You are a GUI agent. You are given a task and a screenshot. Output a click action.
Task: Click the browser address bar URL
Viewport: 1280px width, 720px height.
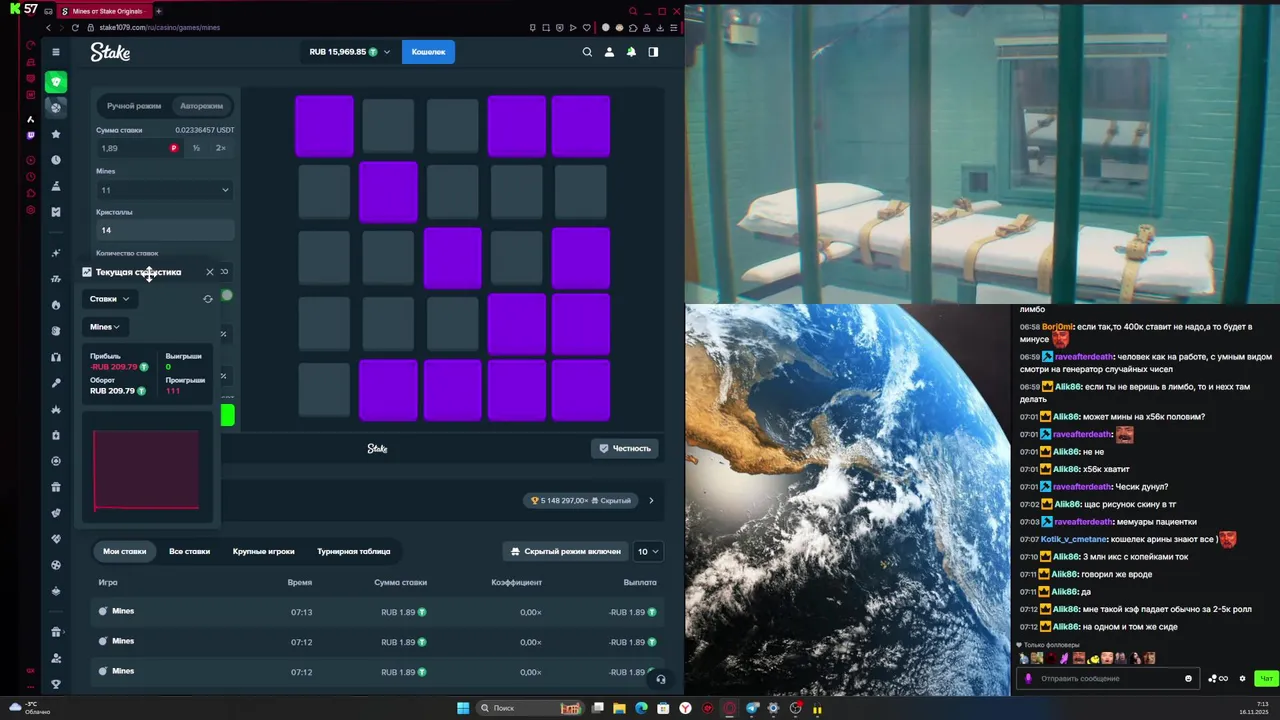(x=160, y=27)
